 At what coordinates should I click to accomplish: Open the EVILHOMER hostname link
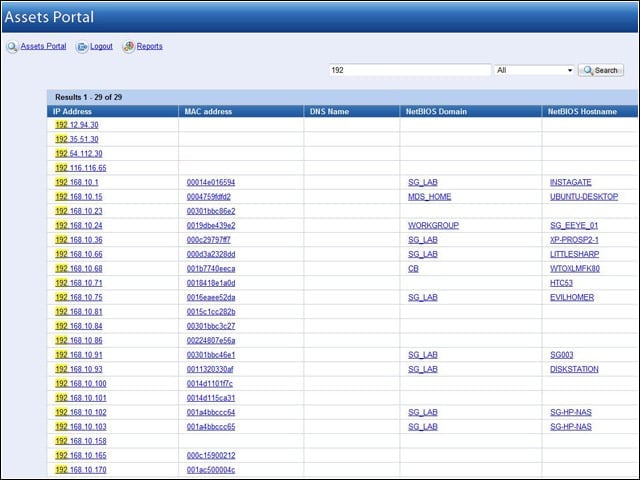coord(572,297)
